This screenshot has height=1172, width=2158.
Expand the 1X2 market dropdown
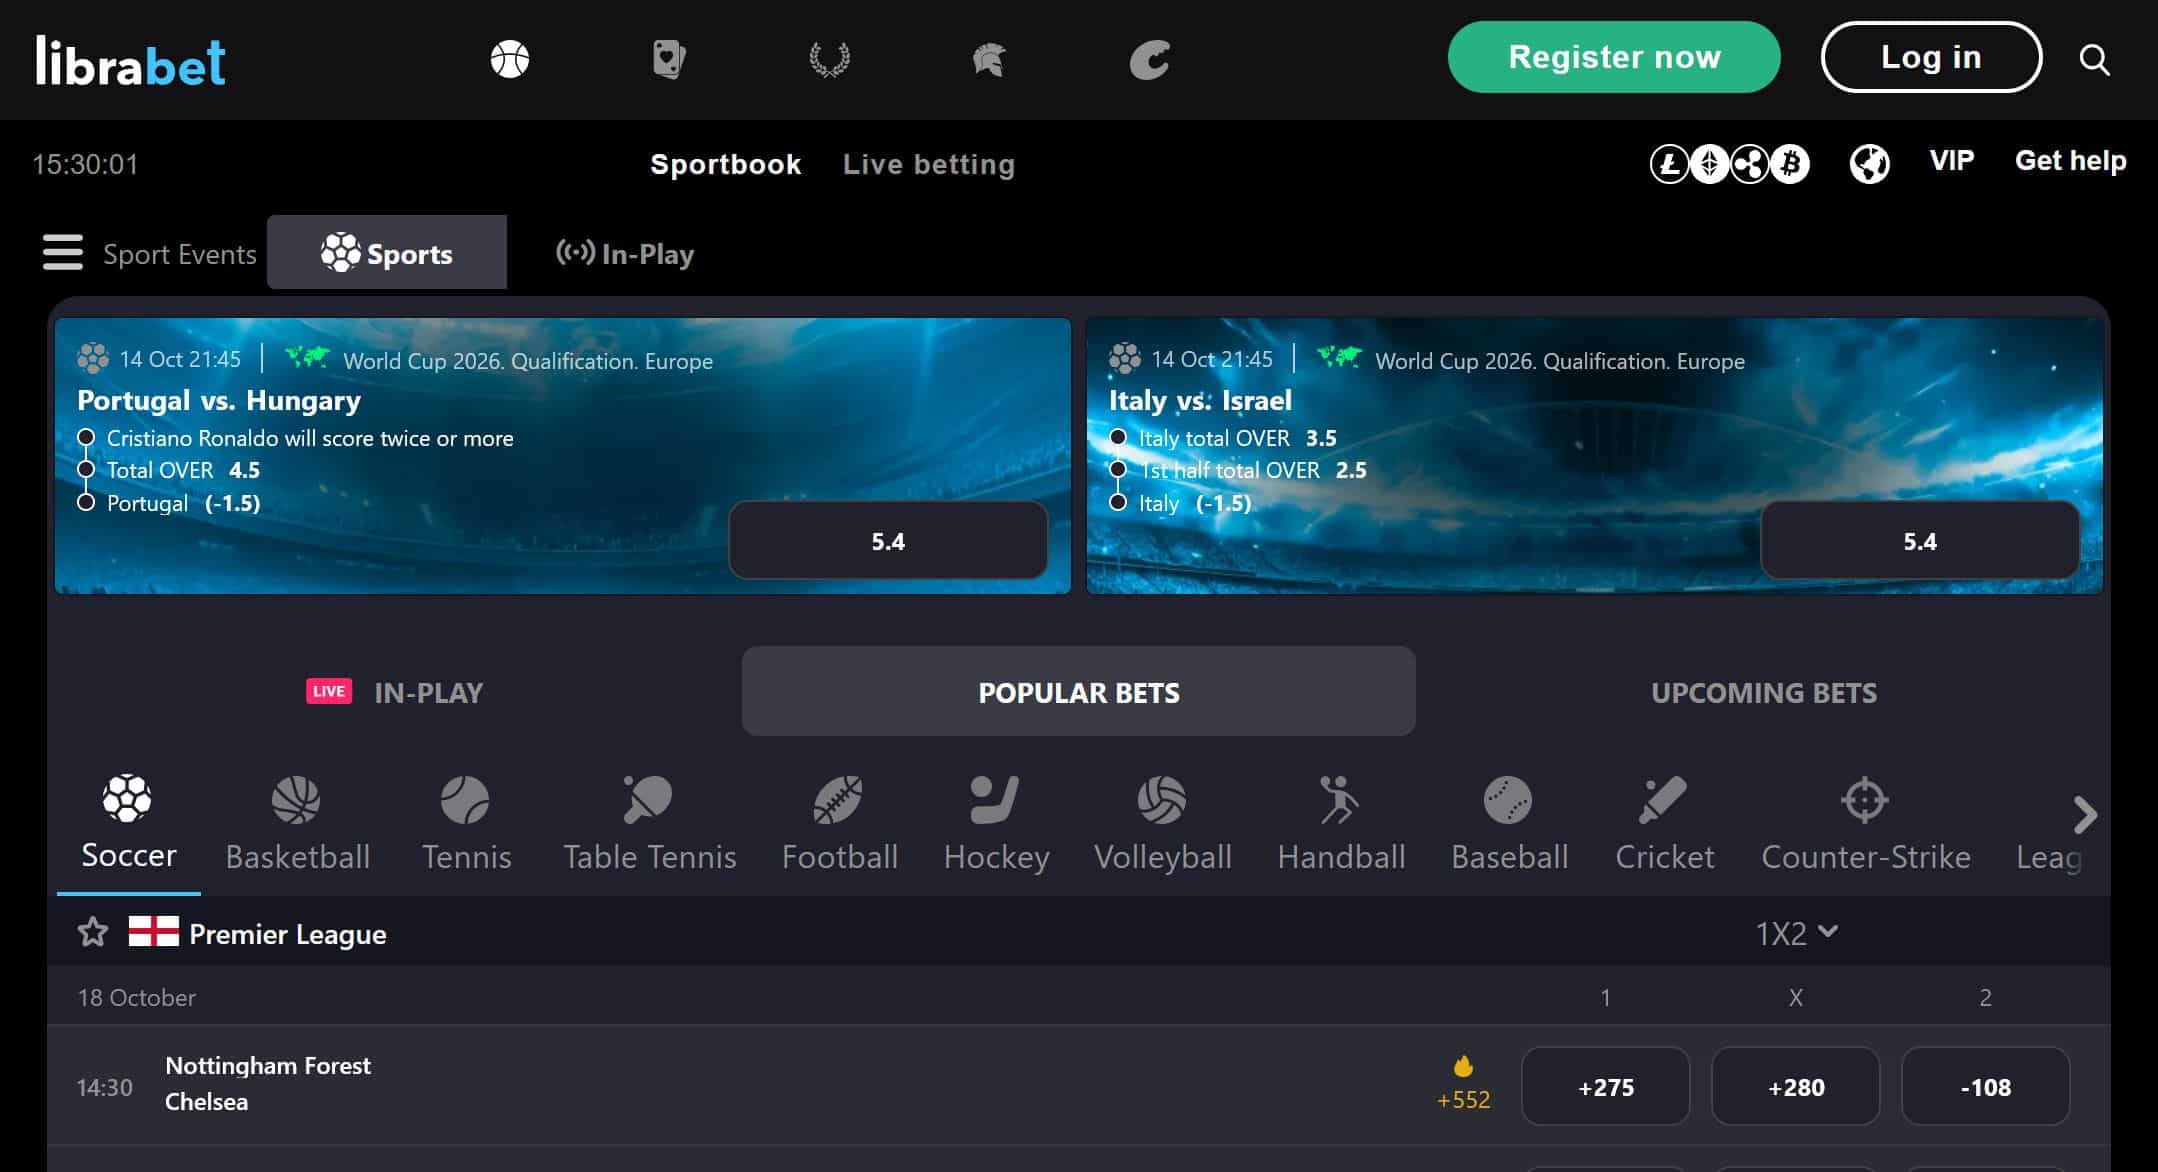[1797, 932]
